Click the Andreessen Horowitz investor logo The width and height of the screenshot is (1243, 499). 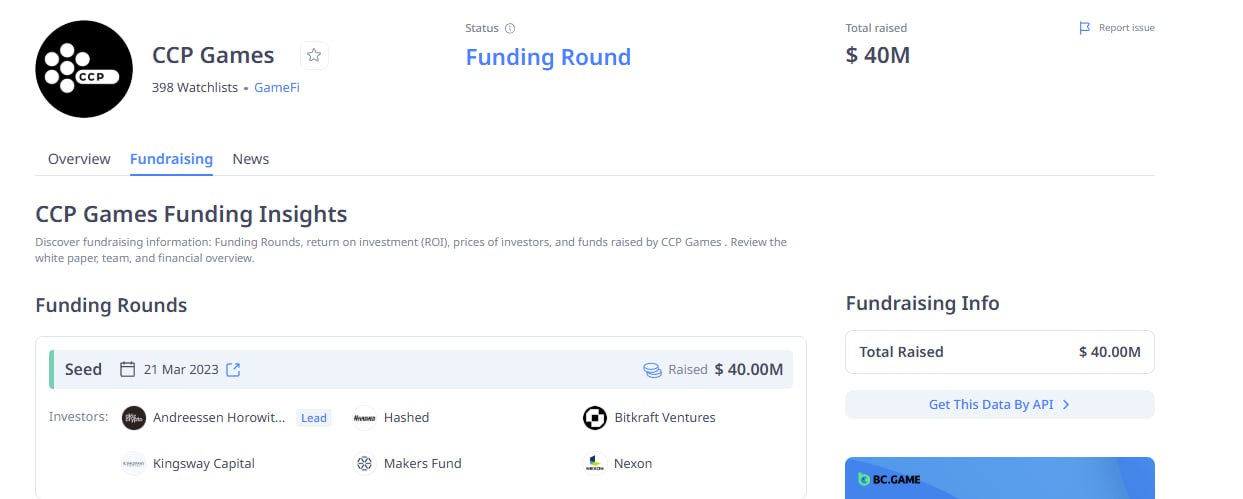(134, 418)
